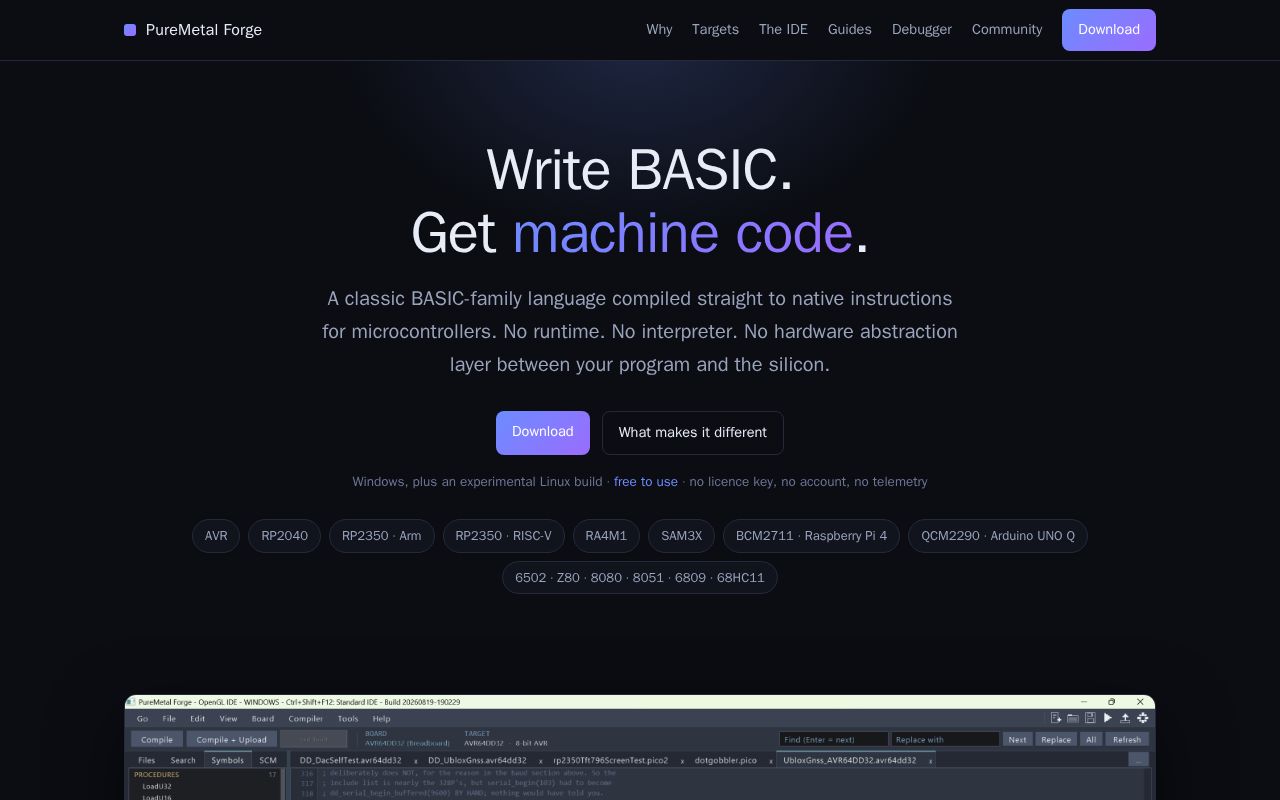
Task: Open The IDE navigation link
Action: click(x=783, y=30)
